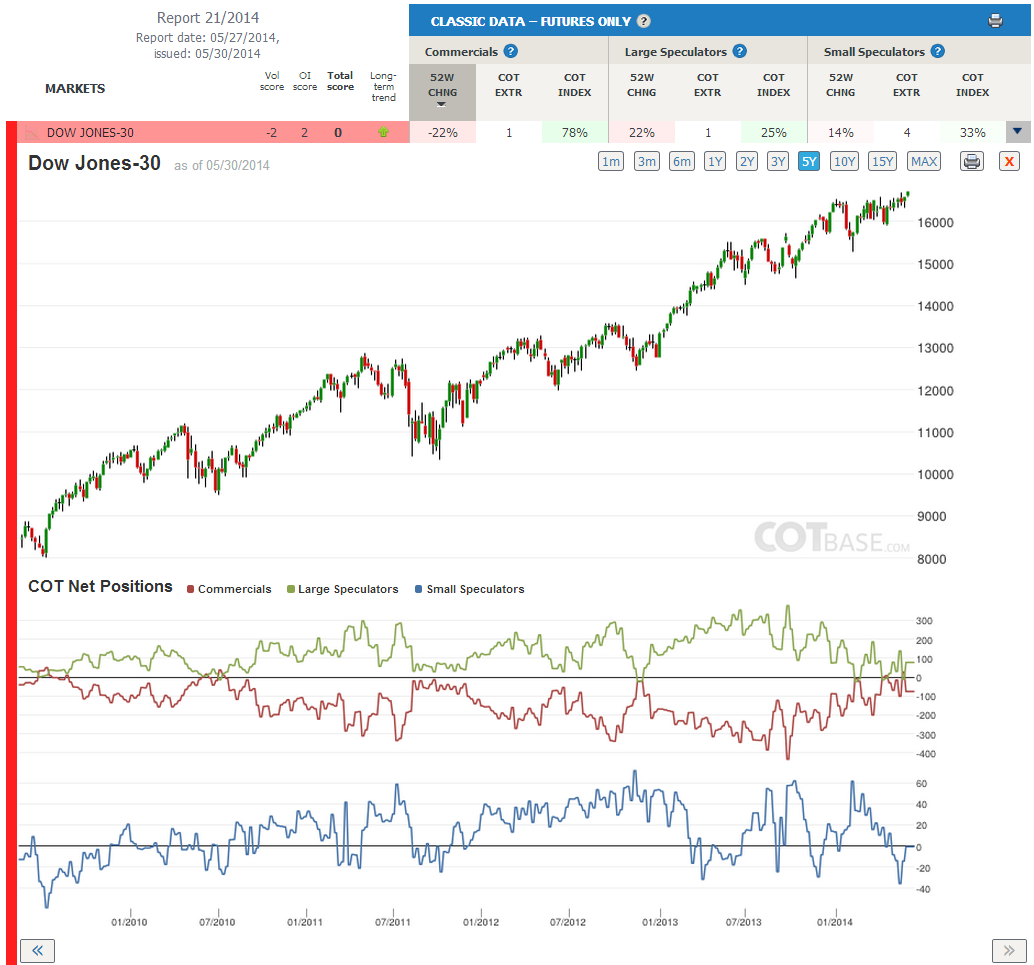Click the 07/2011 date axis label
Image resolution: width=1034 pixels, height=965 pixels.
[x=392, y=921]
